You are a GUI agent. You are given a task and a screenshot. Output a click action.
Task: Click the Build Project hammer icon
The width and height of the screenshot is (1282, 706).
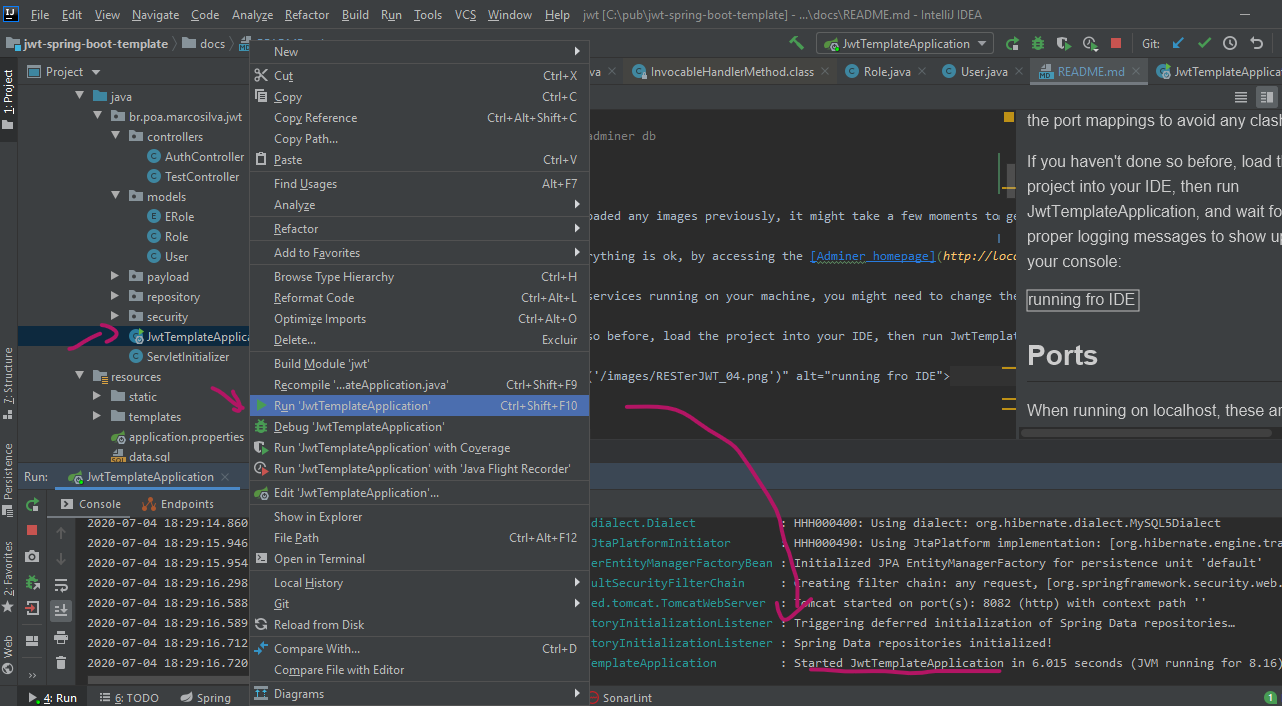[x=796, y=43]
